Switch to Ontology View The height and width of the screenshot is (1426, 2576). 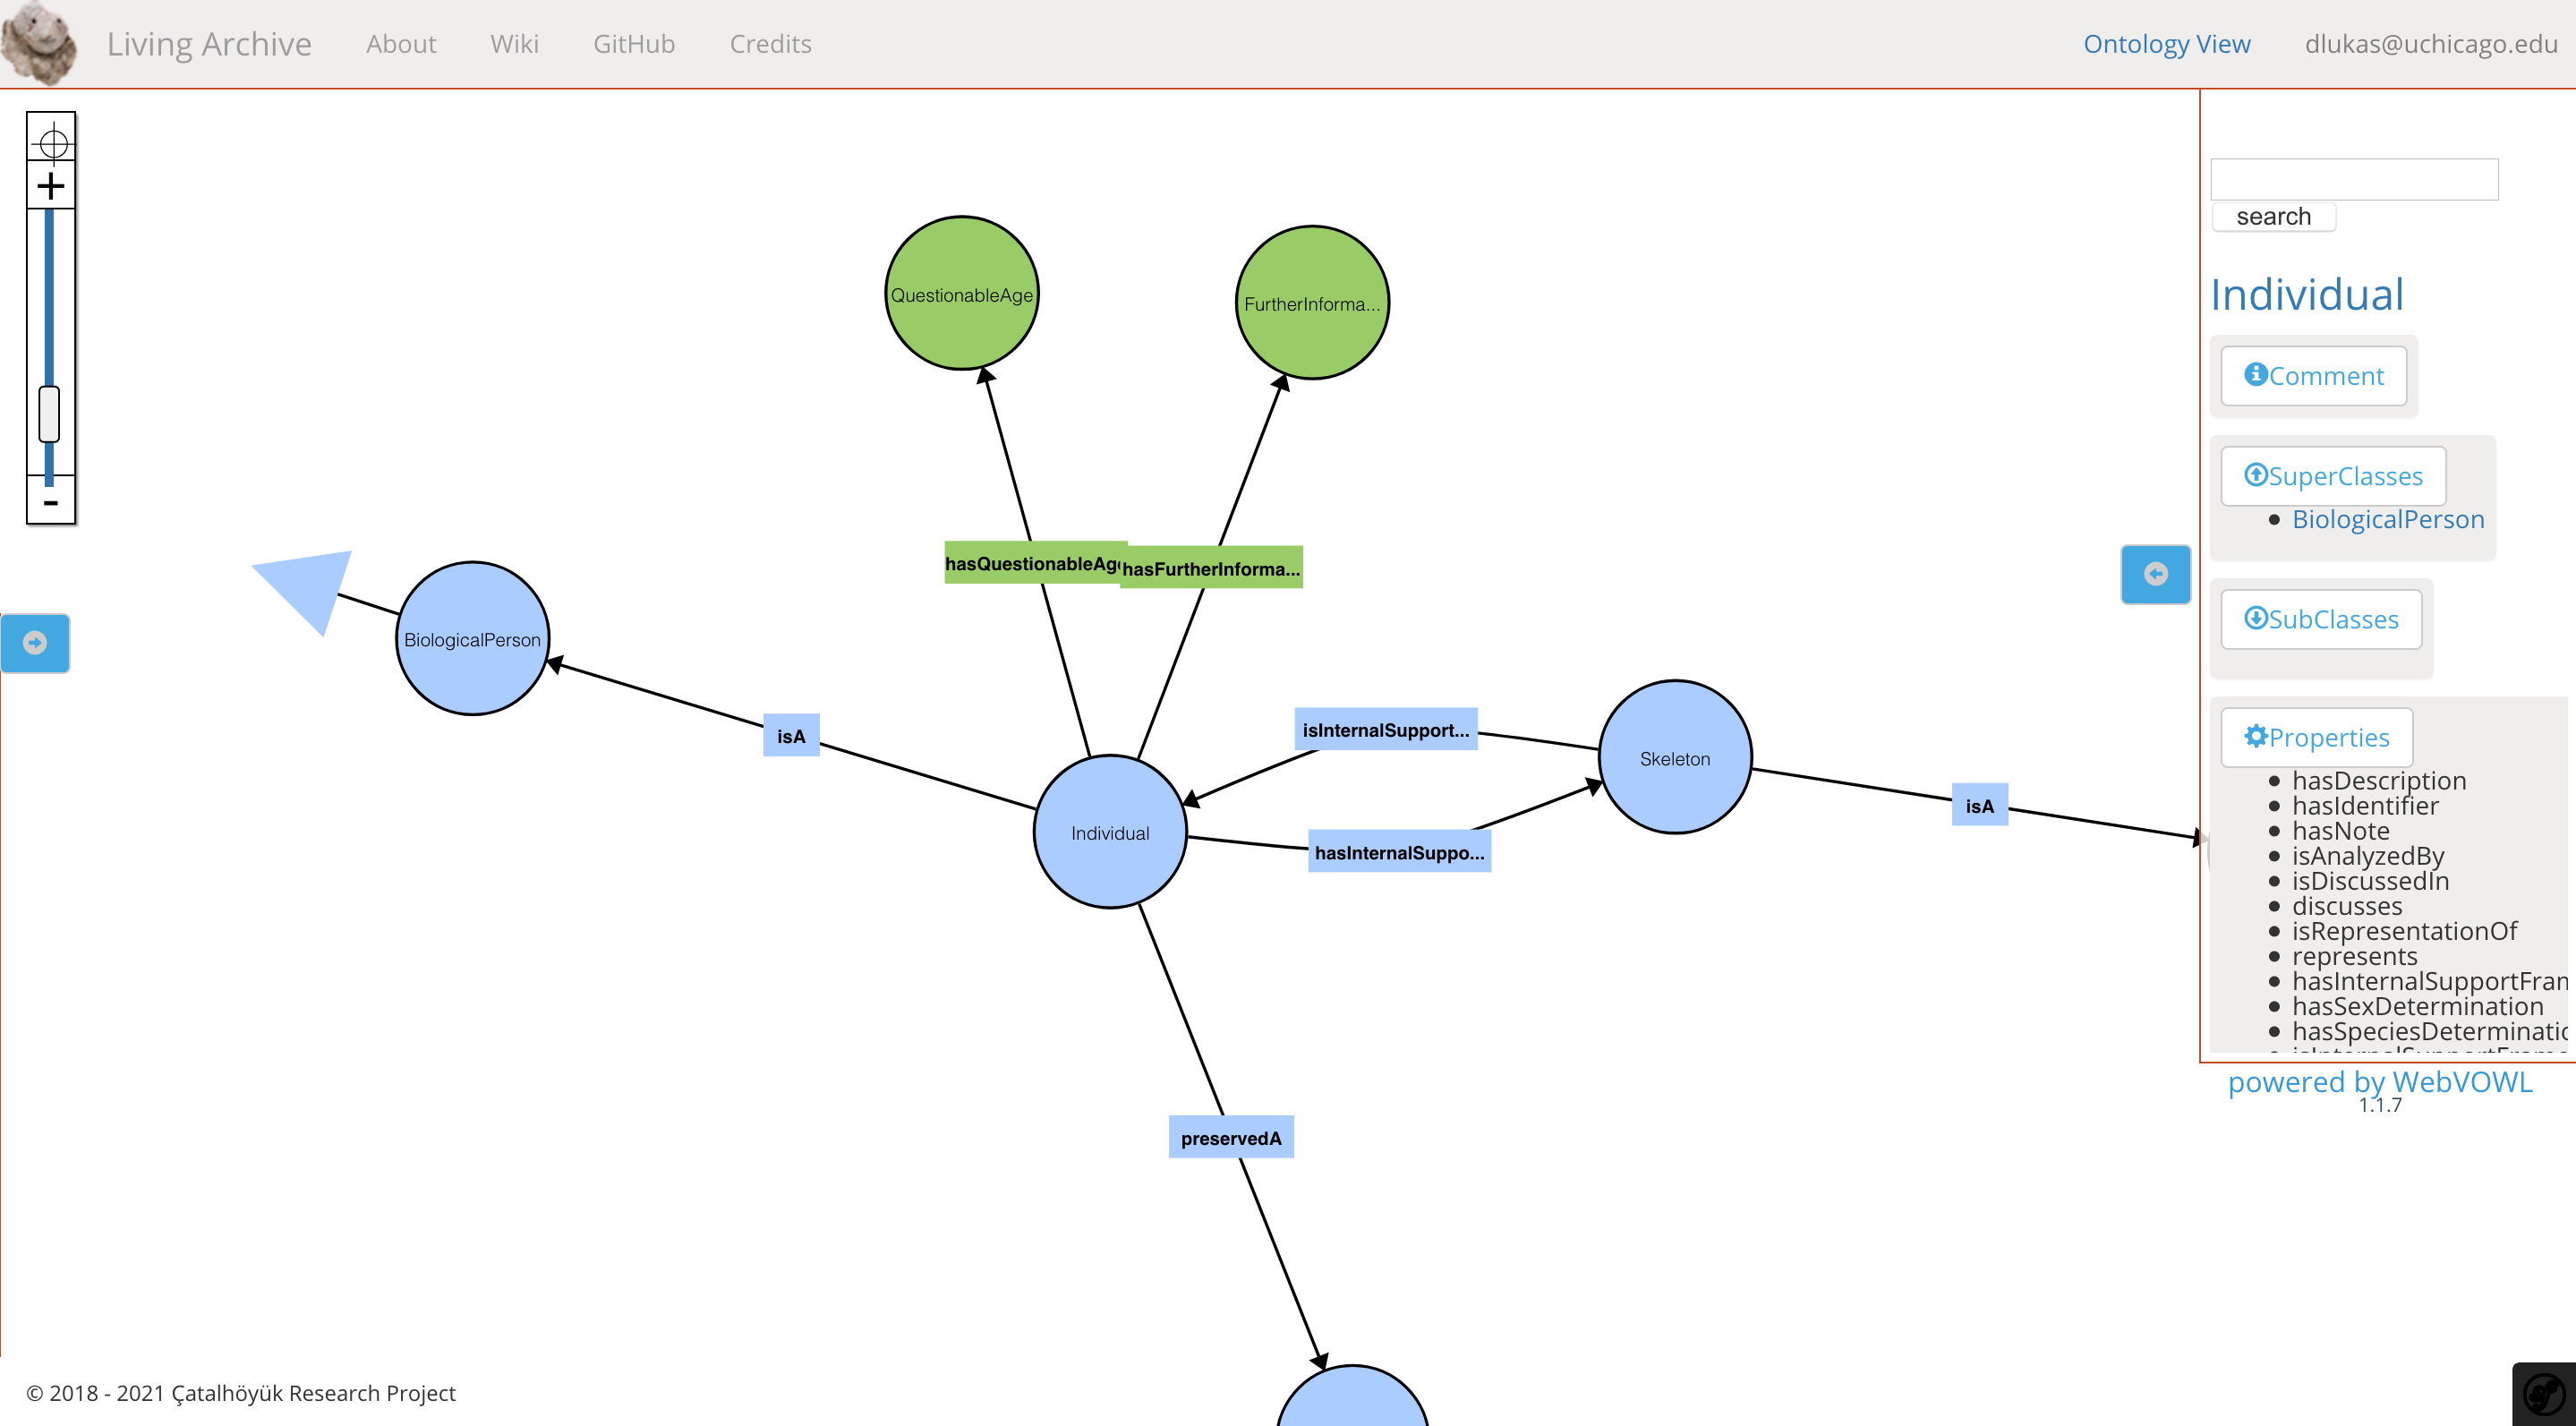pos(2166,44)
